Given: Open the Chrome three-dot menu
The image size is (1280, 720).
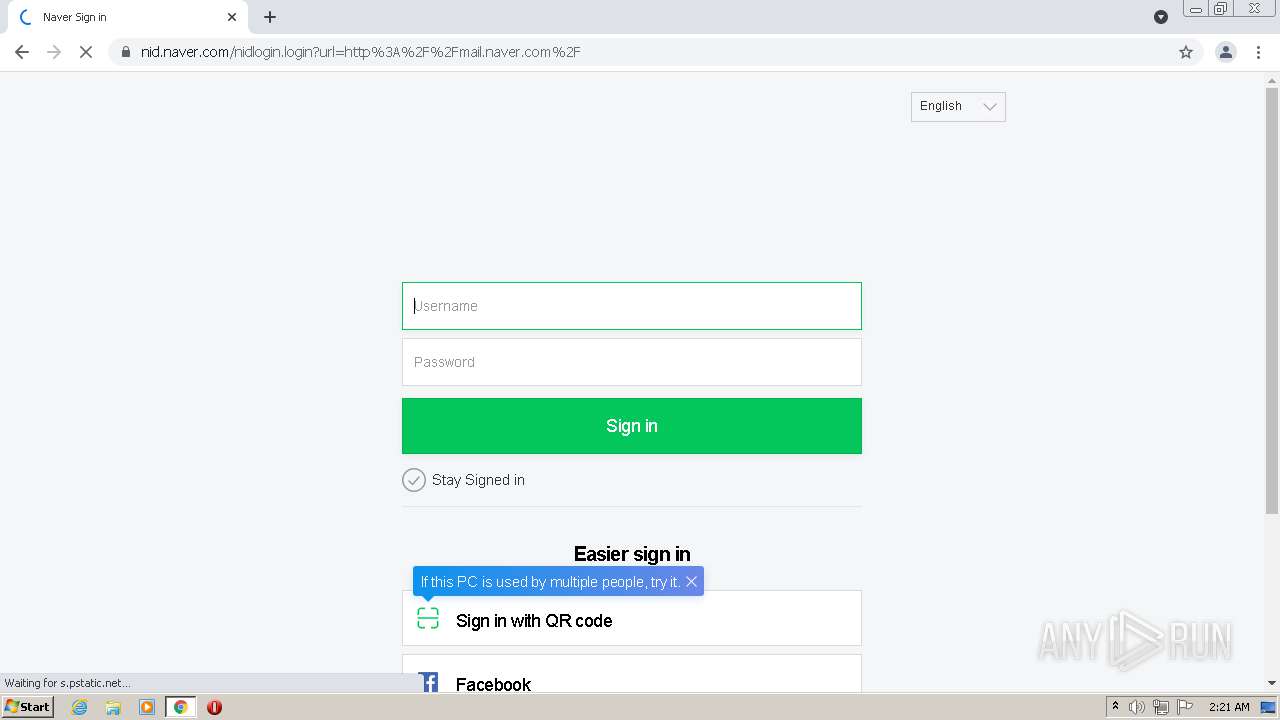Looking at the screenshot, I should point(1259,52).
